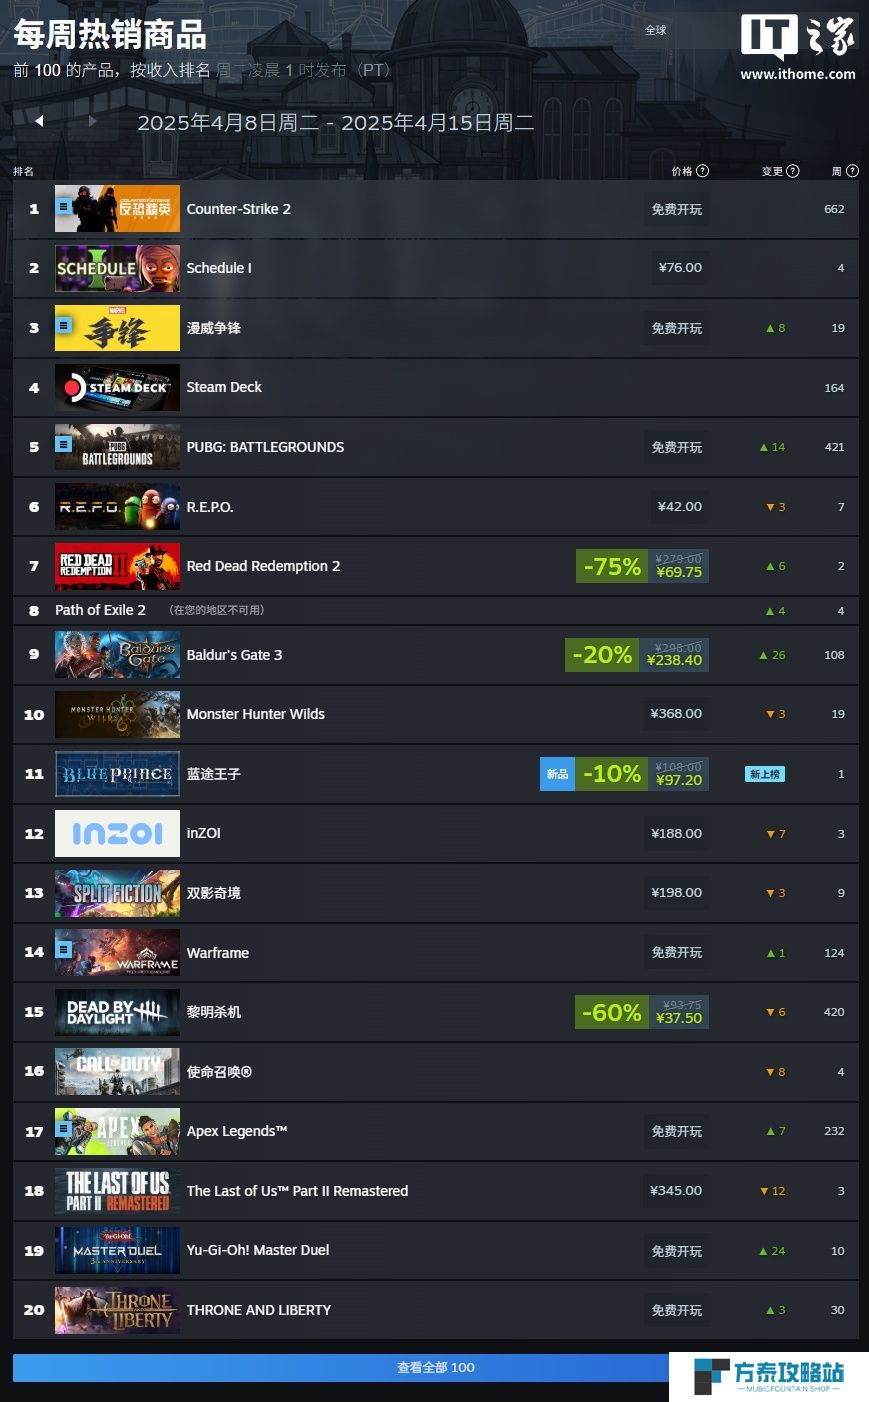Click the 免费开玩 button for Counter-Strike 2
Screen dimensions: 869x1402
677,209
